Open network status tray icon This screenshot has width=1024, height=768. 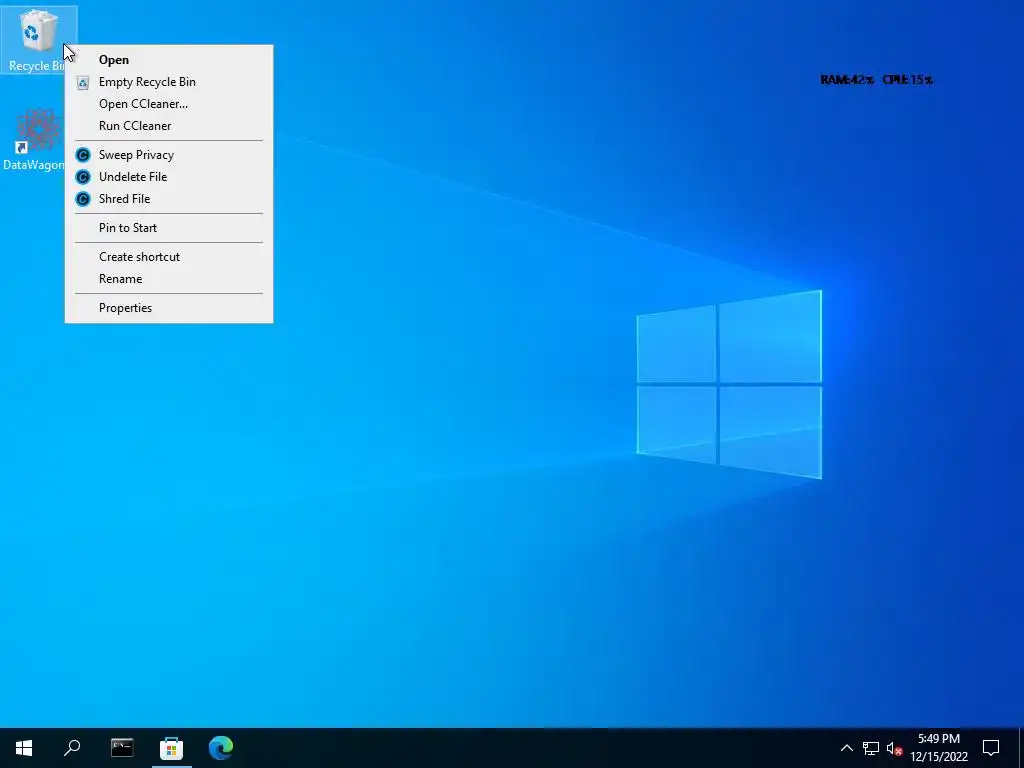[871, 748]
